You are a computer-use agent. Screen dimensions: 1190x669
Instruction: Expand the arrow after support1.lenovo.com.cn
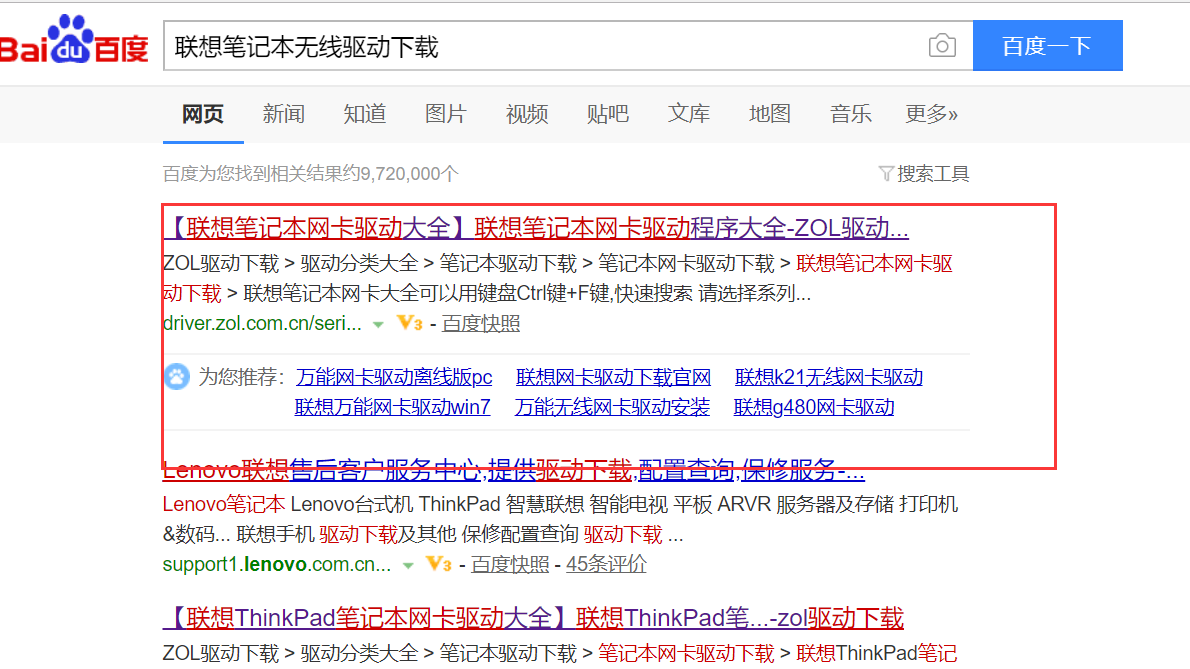409,565
